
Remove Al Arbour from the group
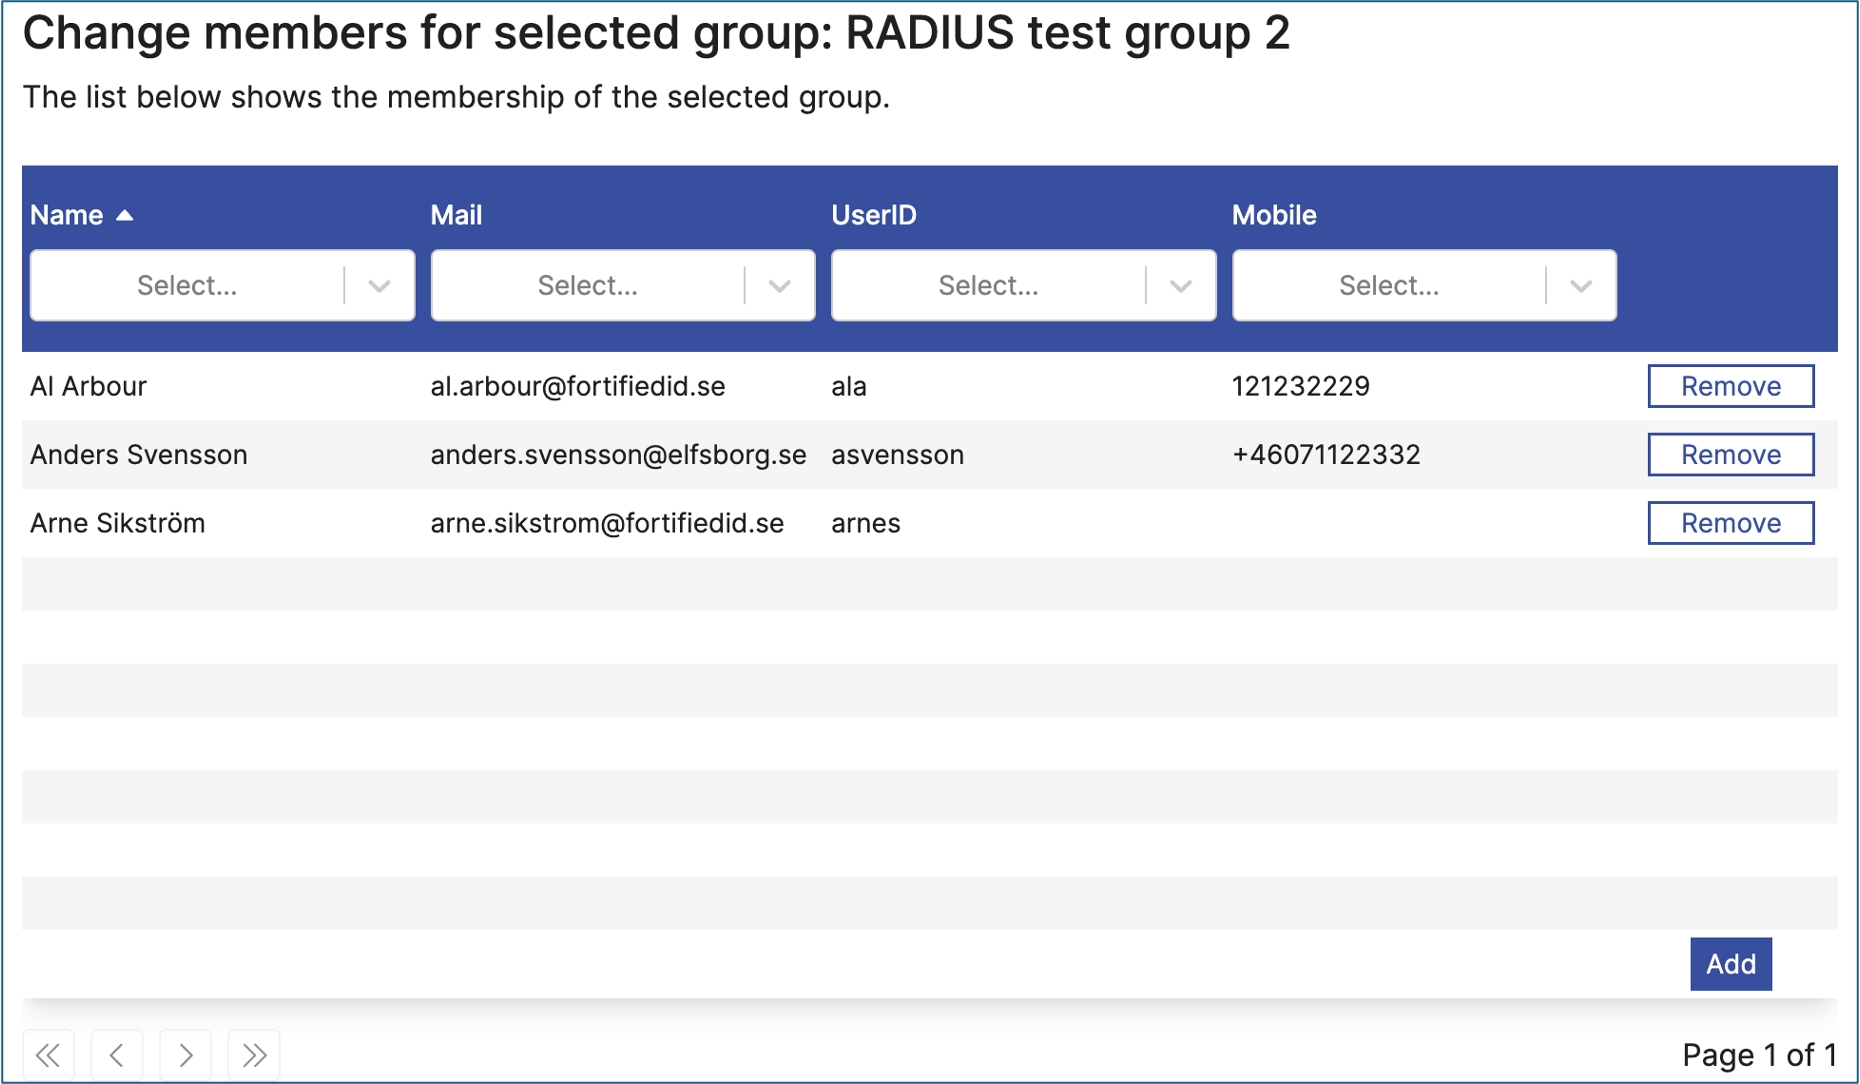click(1730, 386)
